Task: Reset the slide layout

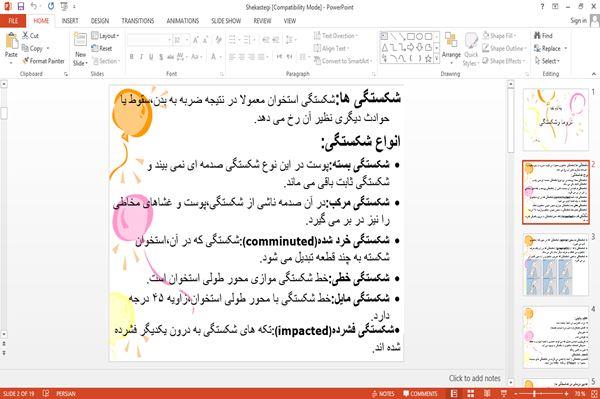Action: point(102,48)
